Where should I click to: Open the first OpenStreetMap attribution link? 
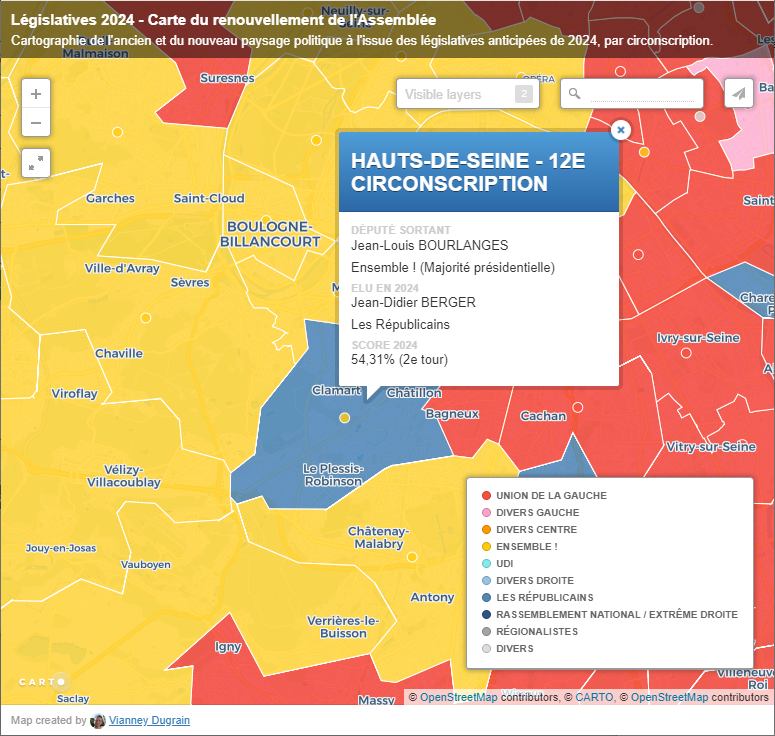(458, 698)
